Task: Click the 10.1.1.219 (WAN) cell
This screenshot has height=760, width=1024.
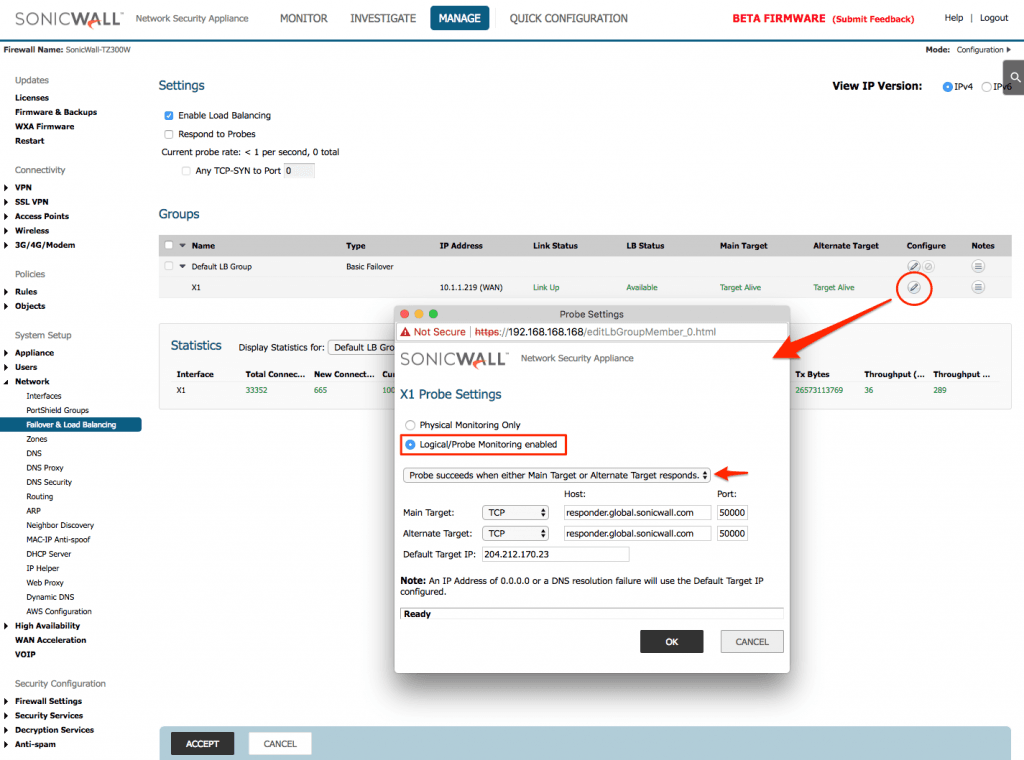Action: point(471,287)
